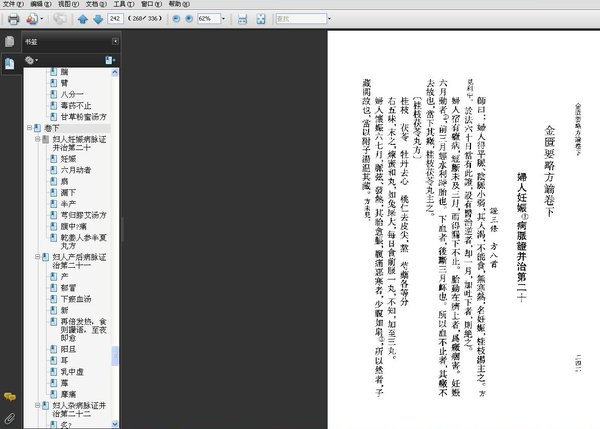This screenshot has height=429, width=600.
Task: Collapse the bookmarks panel with the arrow button
Action: 115,41
